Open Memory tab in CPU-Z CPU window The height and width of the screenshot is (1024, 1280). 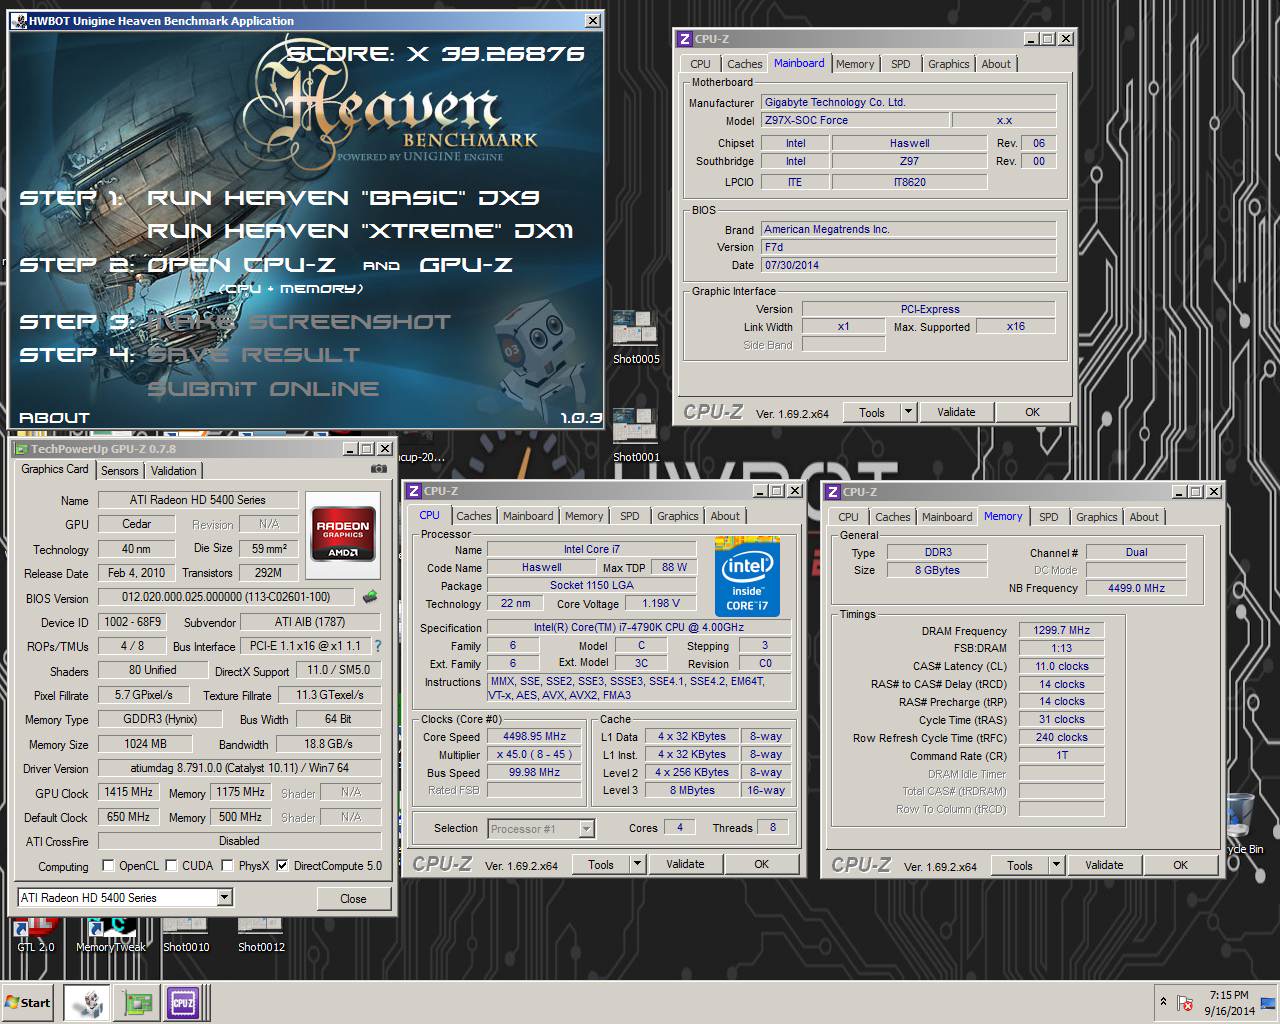[x=584, y=516]
